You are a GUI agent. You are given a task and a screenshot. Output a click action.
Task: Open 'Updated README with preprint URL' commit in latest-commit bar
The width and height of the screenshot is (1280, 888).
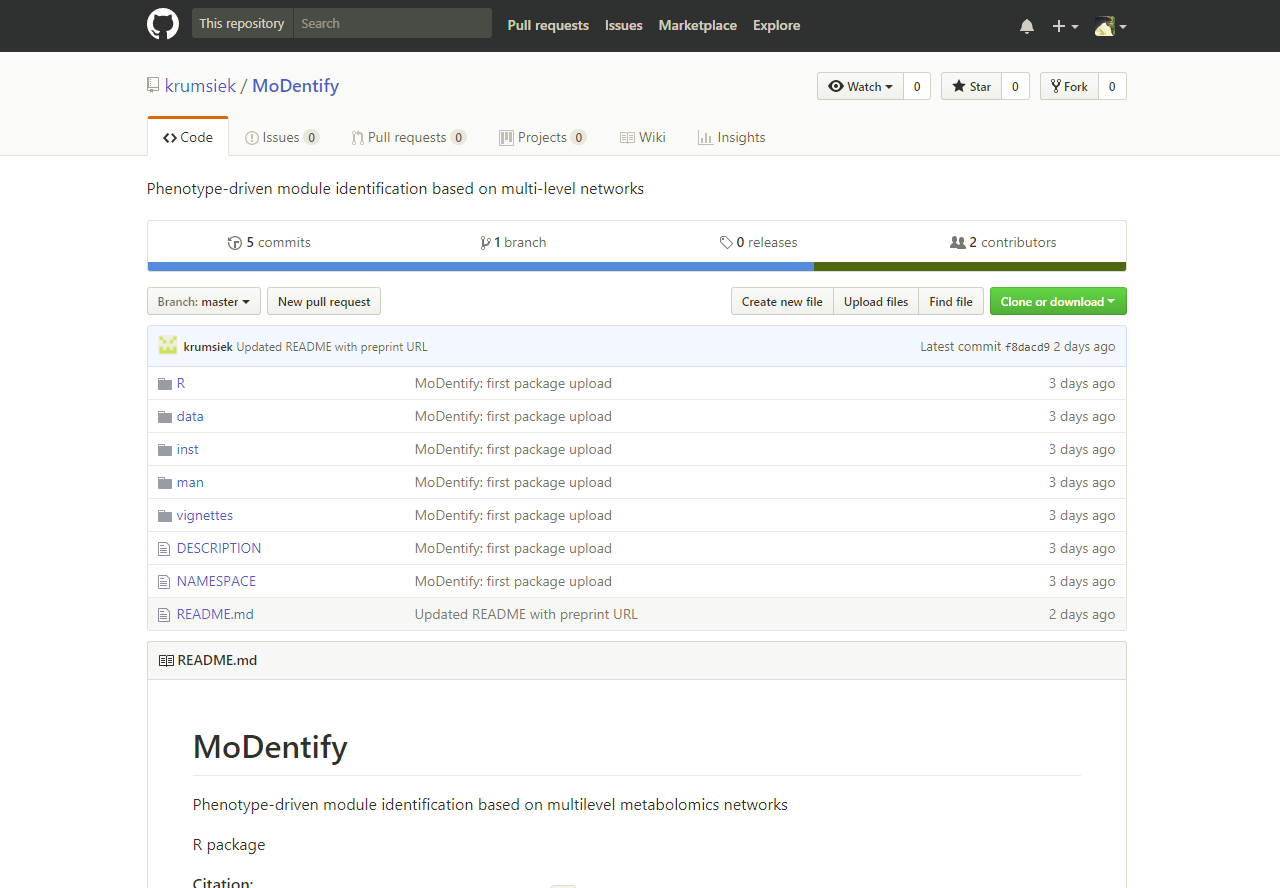(x=332, y=346)
